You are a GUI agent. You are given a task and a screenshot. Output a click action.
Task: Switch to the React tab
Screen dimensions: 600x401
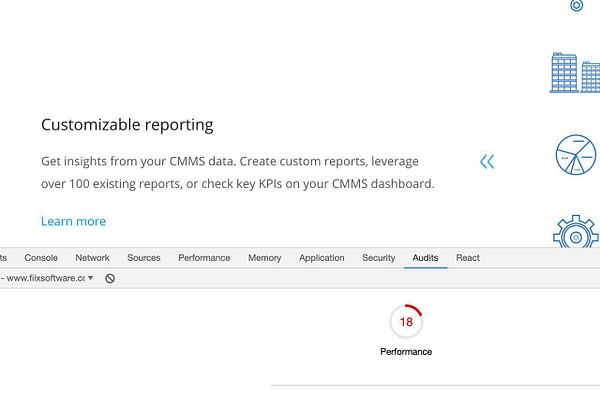(x=468, y=258)
